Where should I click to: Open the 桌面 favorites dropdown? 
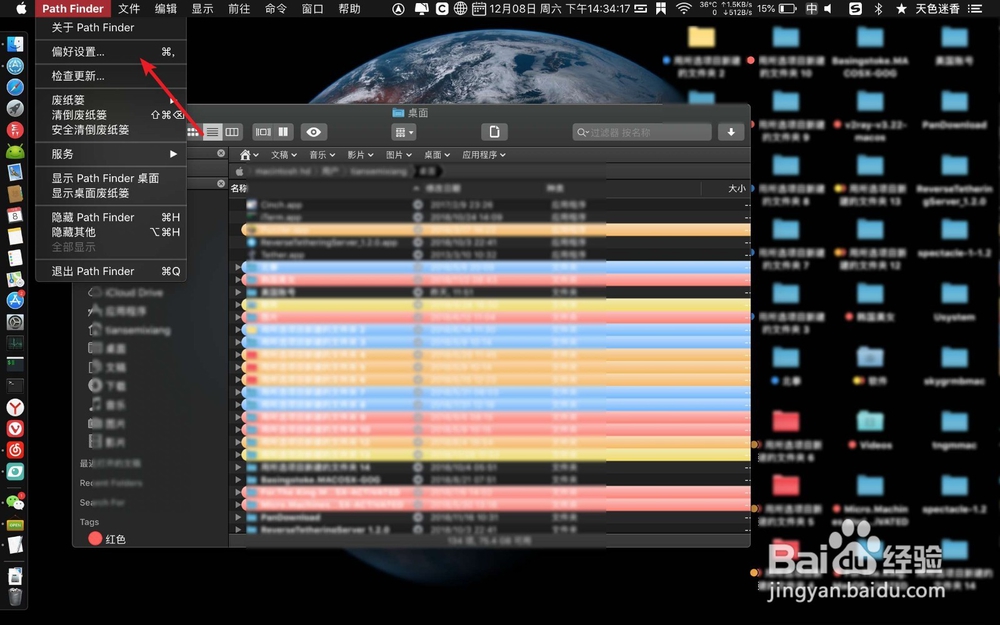(x=437, y=155)
